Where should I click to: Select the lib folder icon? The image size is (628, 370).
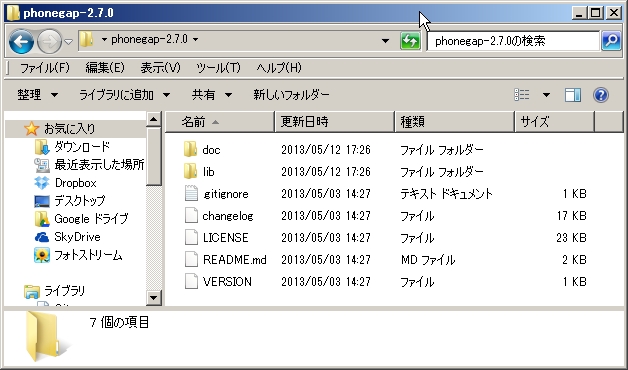(x=190, y=171)
